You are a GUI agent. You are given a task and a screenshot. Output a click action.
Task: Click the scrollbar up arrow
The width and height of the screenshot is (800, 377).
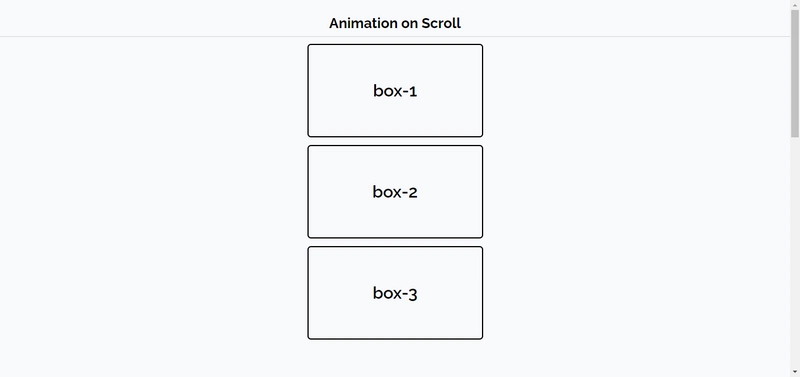795,4
